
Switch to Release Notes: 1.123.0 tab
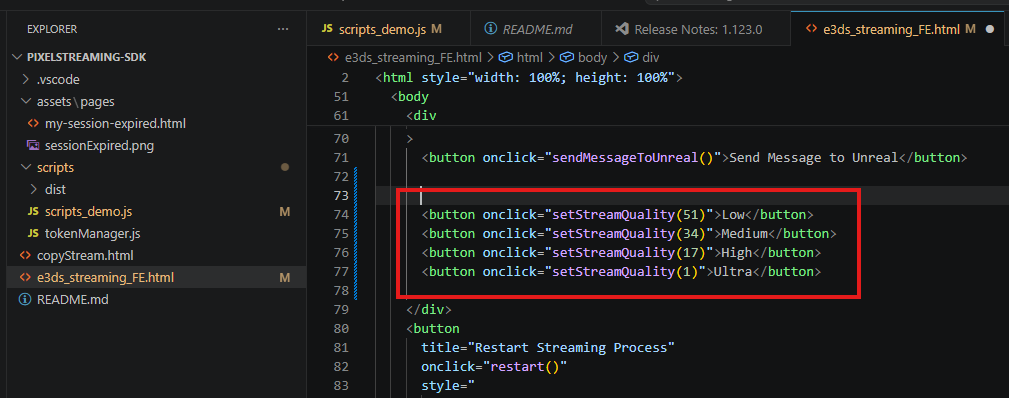tap(698, 29)
